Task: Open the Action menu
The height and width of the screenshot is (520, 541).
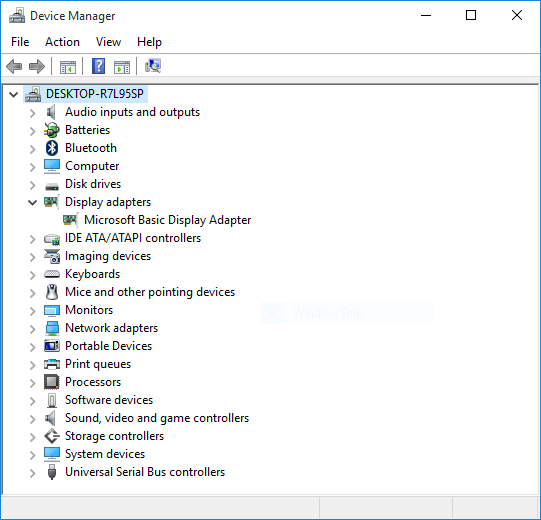Action: click(62, 42)
